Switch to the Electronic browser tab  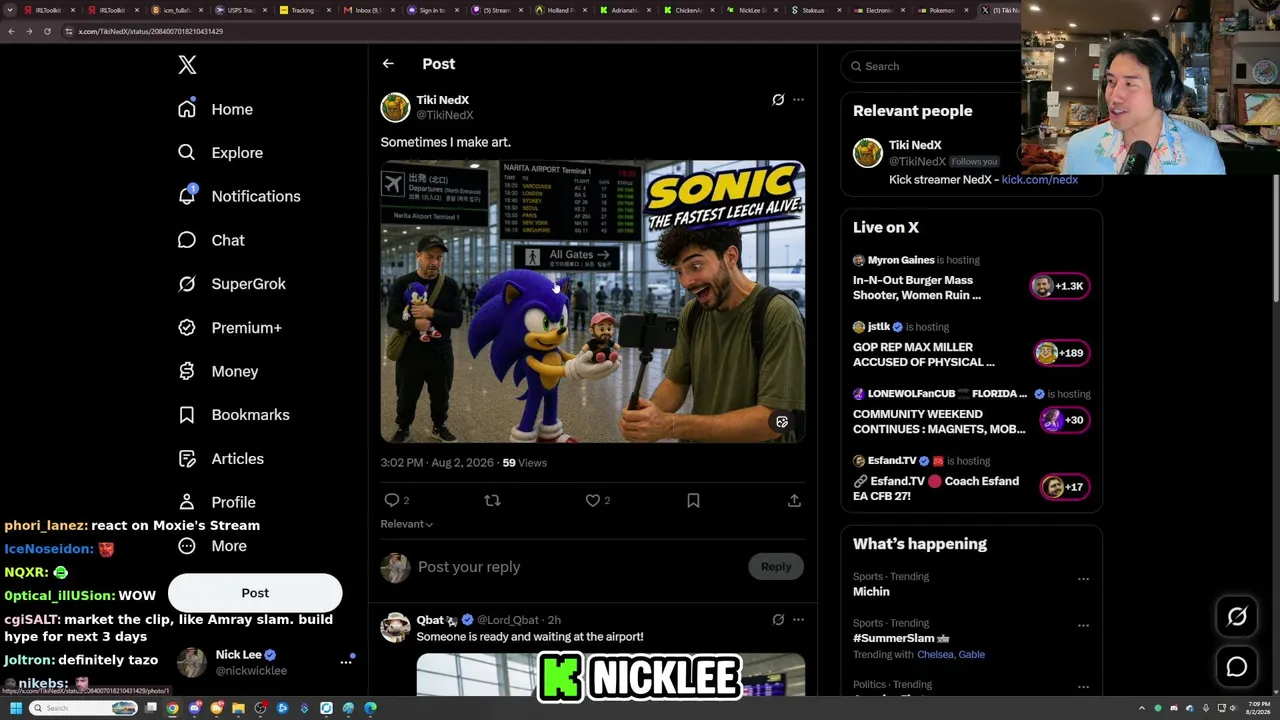click(x=878, y=10)
